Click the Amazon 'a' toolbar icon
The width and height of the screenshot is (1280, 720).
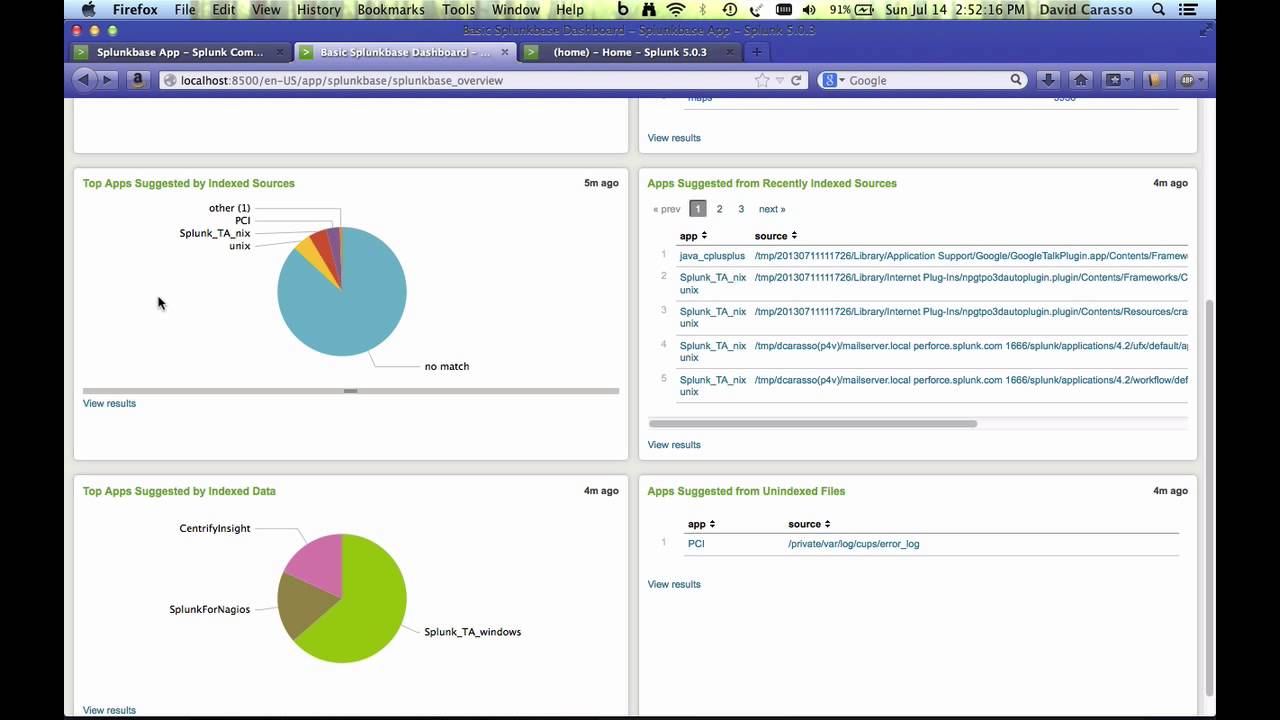[138, 80]
